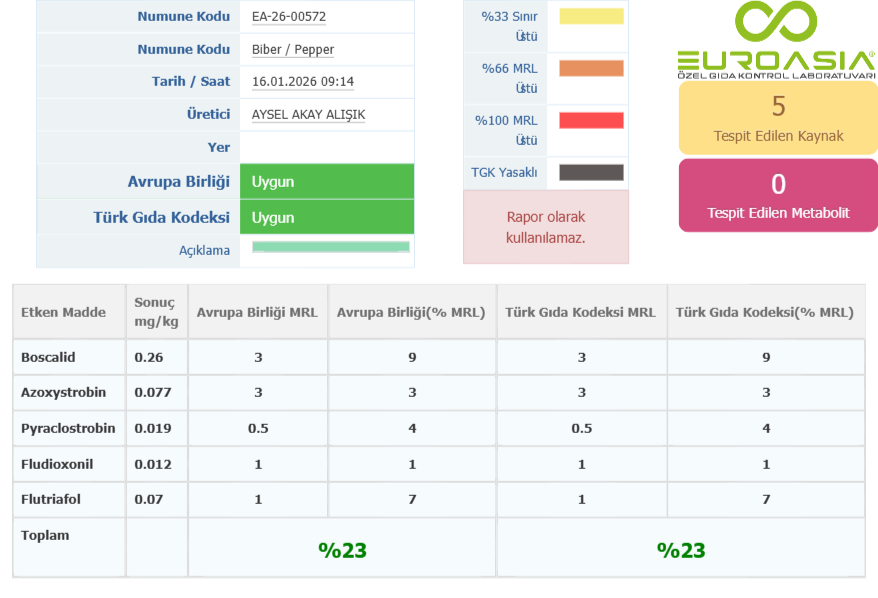The height and width of the screenshot is (598, 878).
Task: Click the Üretici name AYSEL AKAY ALIŞIK
Action: [x=326, y=115]
